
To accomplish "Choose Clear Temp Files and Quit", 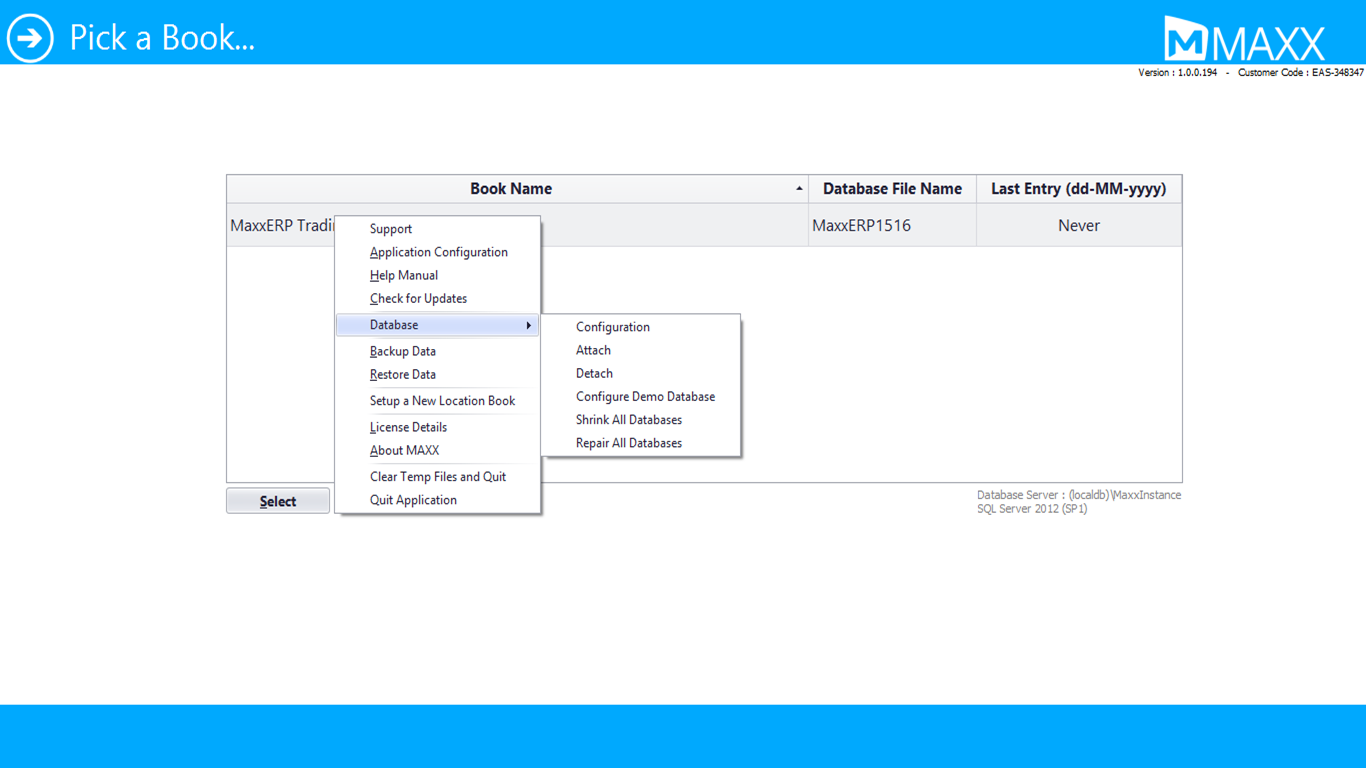I will [437, 477].
